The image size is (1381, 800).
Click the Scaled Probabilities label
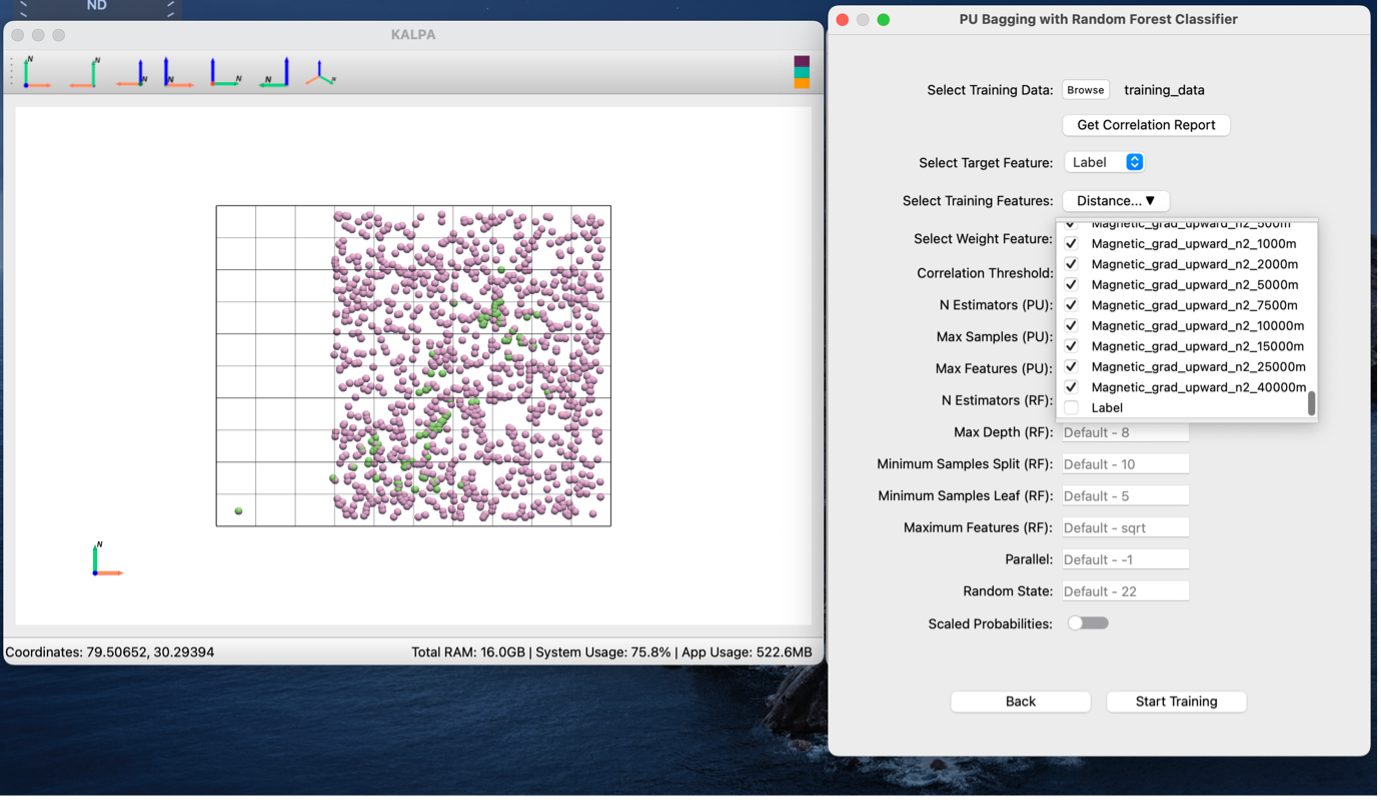[990, 624]
